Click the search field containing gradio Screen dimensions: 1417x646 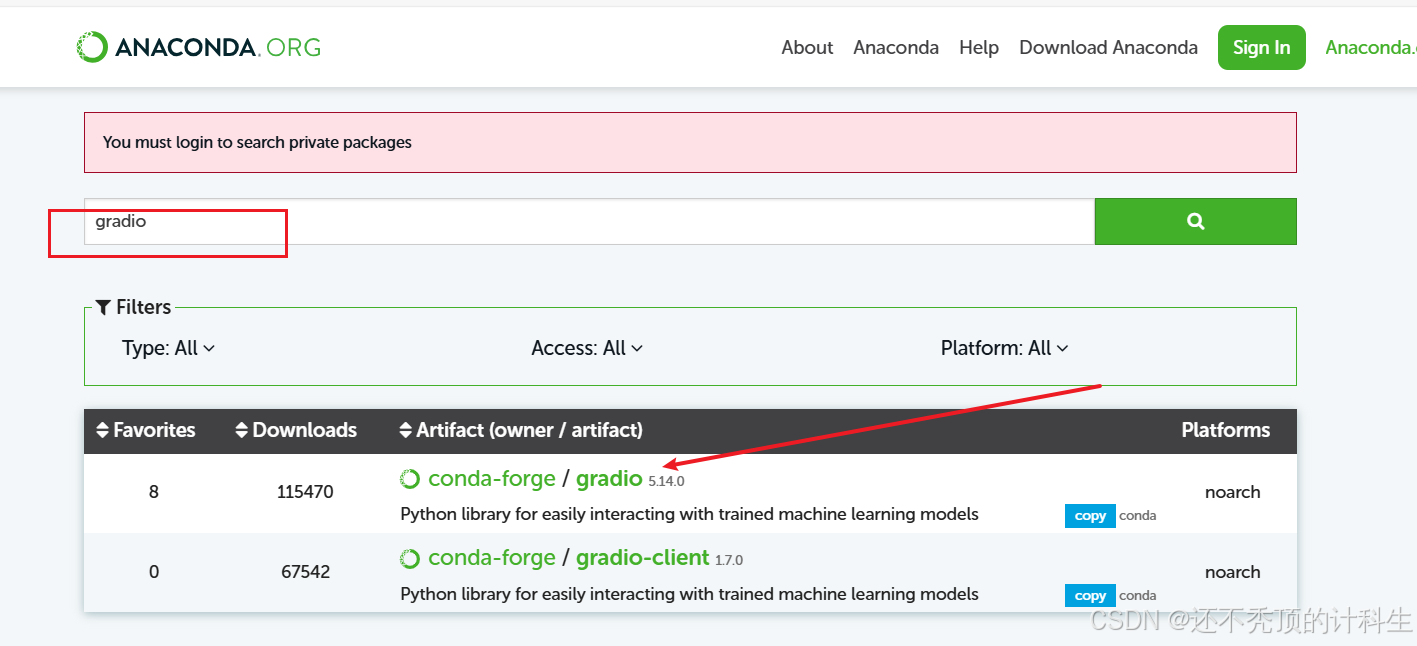pyautogui.click(x=589, y=221)
